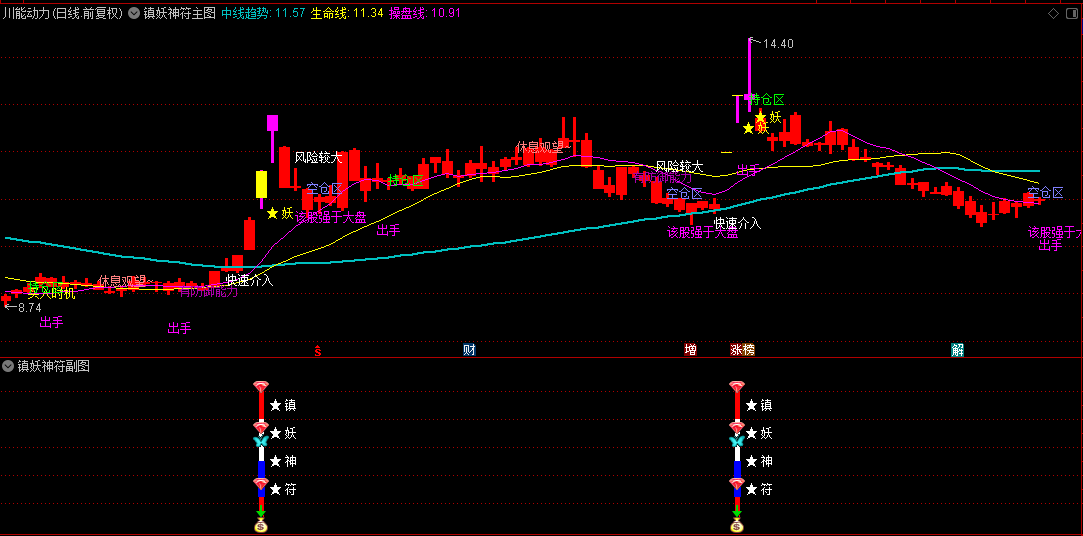Click the 川能动力(日线.前复权) stock title
The height and width of the screenshot is (536, 1083).
point(64,13)
